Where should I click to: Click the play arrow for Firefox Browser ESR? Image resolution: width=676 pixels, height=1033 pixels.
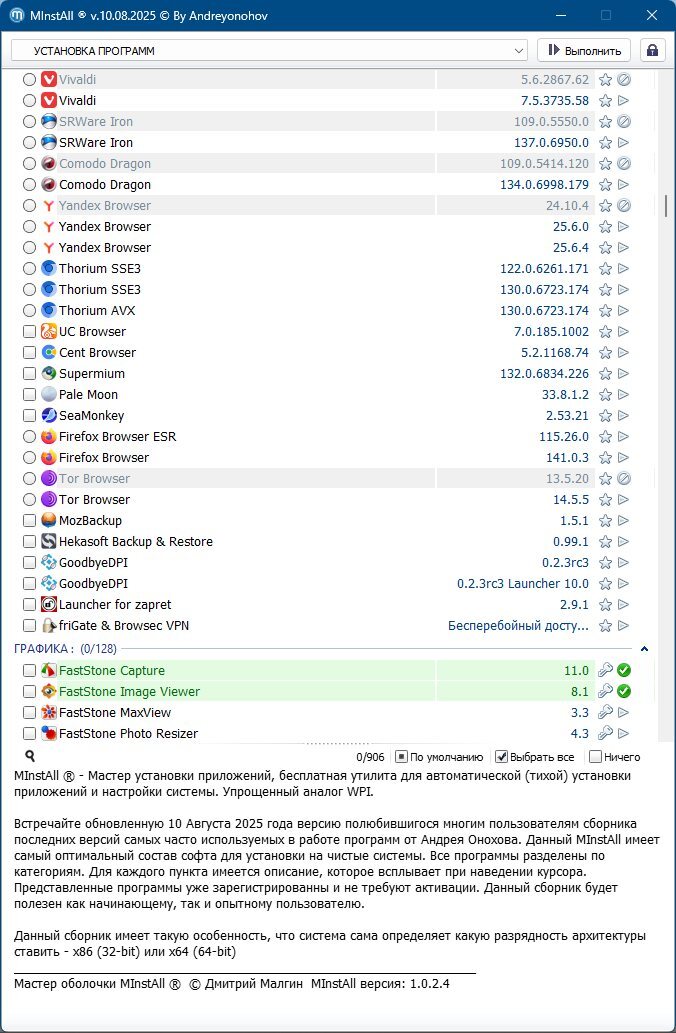coord(623,436)
